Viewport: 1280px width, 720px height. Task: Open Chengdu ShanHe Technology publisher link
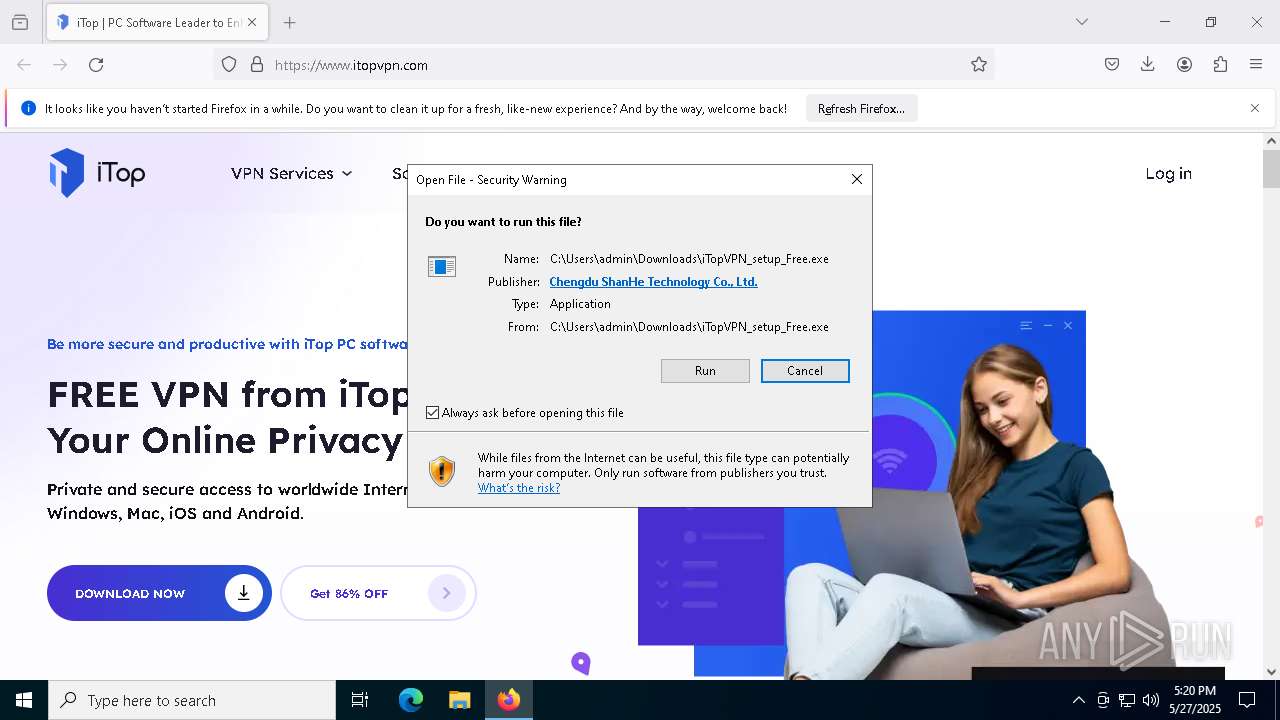[x=653, y=282]
